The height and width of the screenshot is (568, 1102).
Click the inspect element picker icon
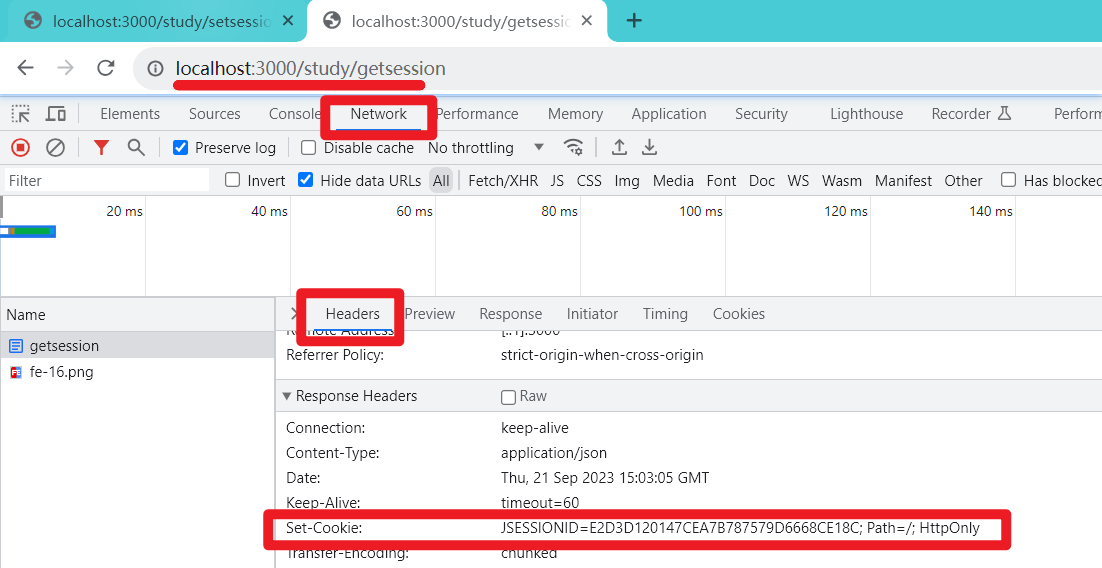(x=21, y=114)
